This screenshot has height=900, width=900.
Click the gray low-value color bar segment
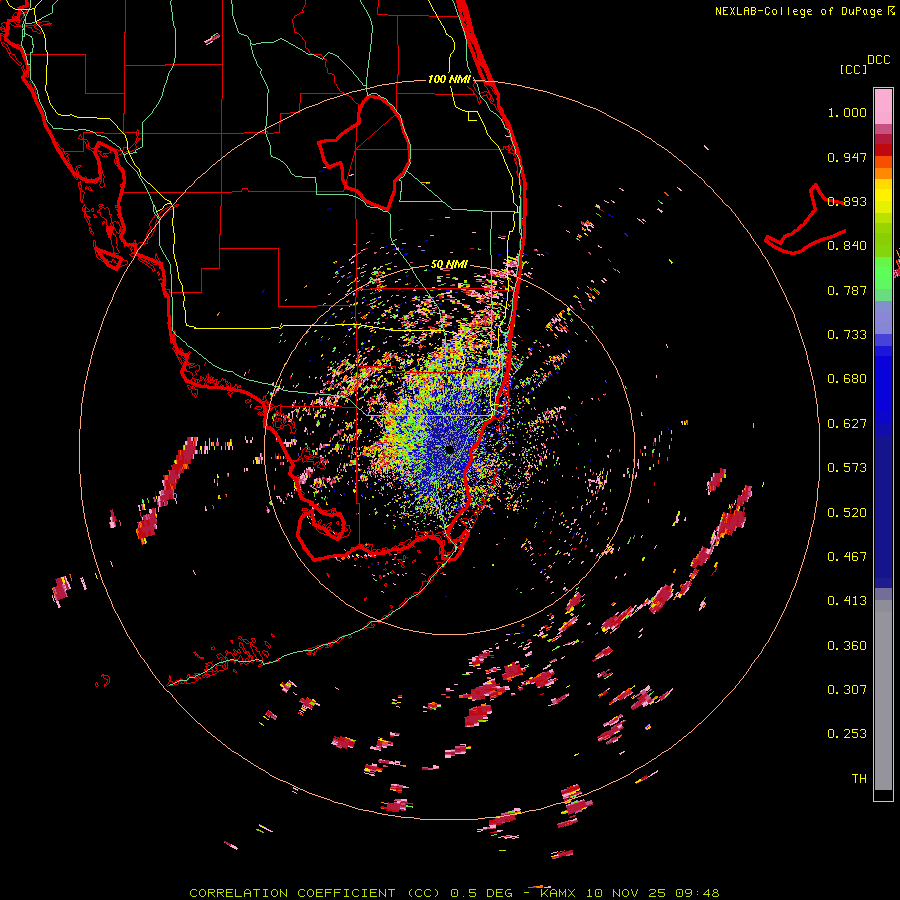[x=883, y=695]
